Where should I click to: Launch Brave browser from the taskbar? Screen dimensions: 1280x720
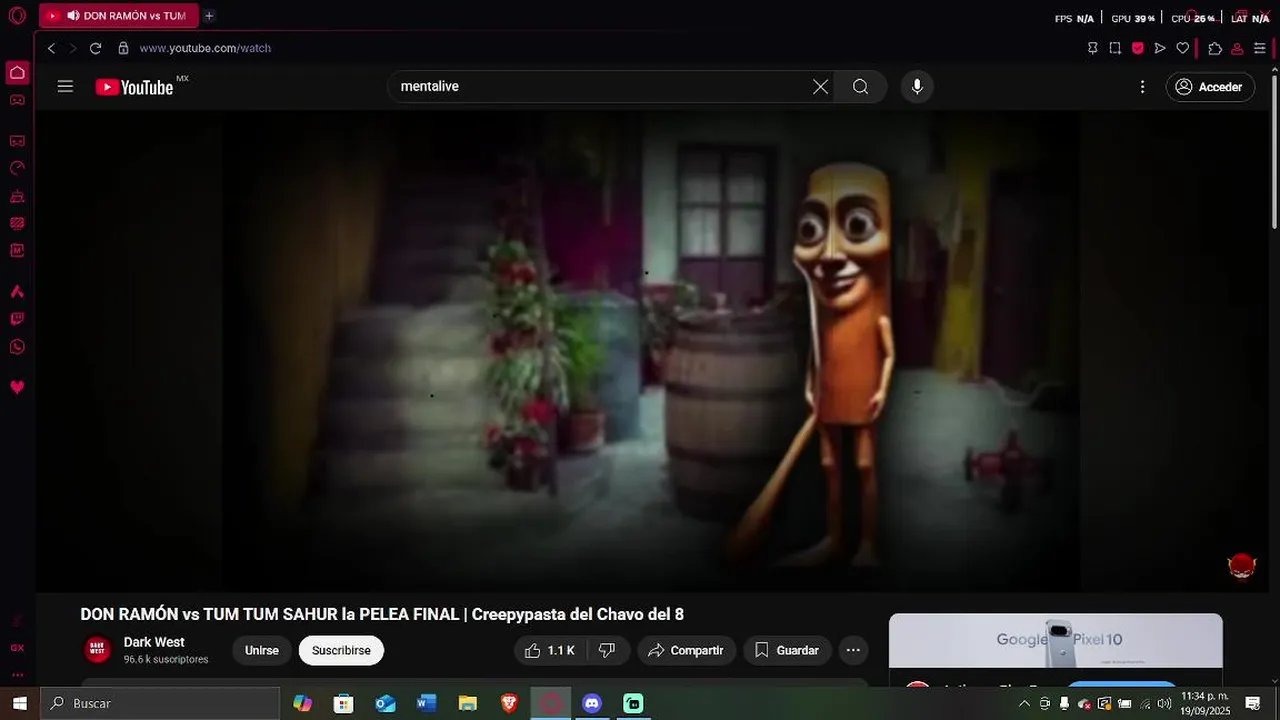tap(509, 703)
